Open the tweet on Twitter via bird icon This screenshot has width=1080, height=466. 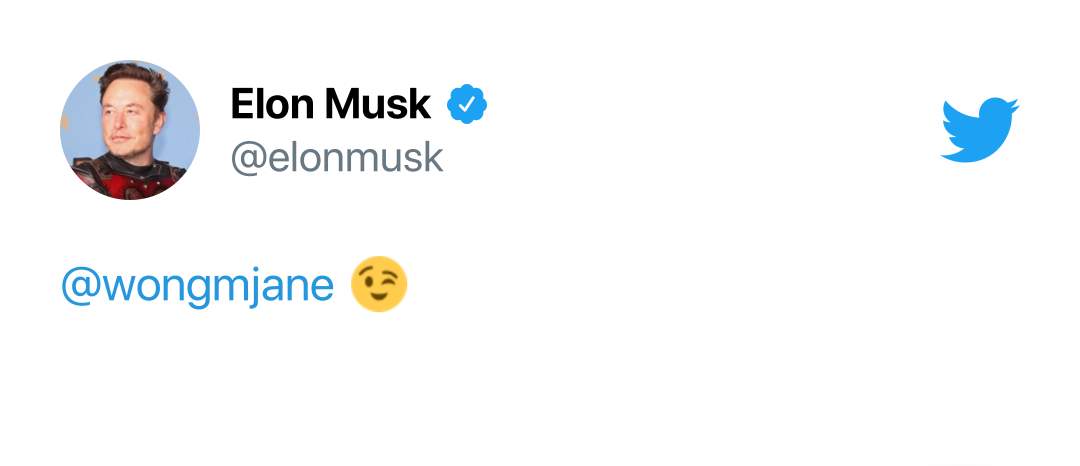click(x=979, y=130)
